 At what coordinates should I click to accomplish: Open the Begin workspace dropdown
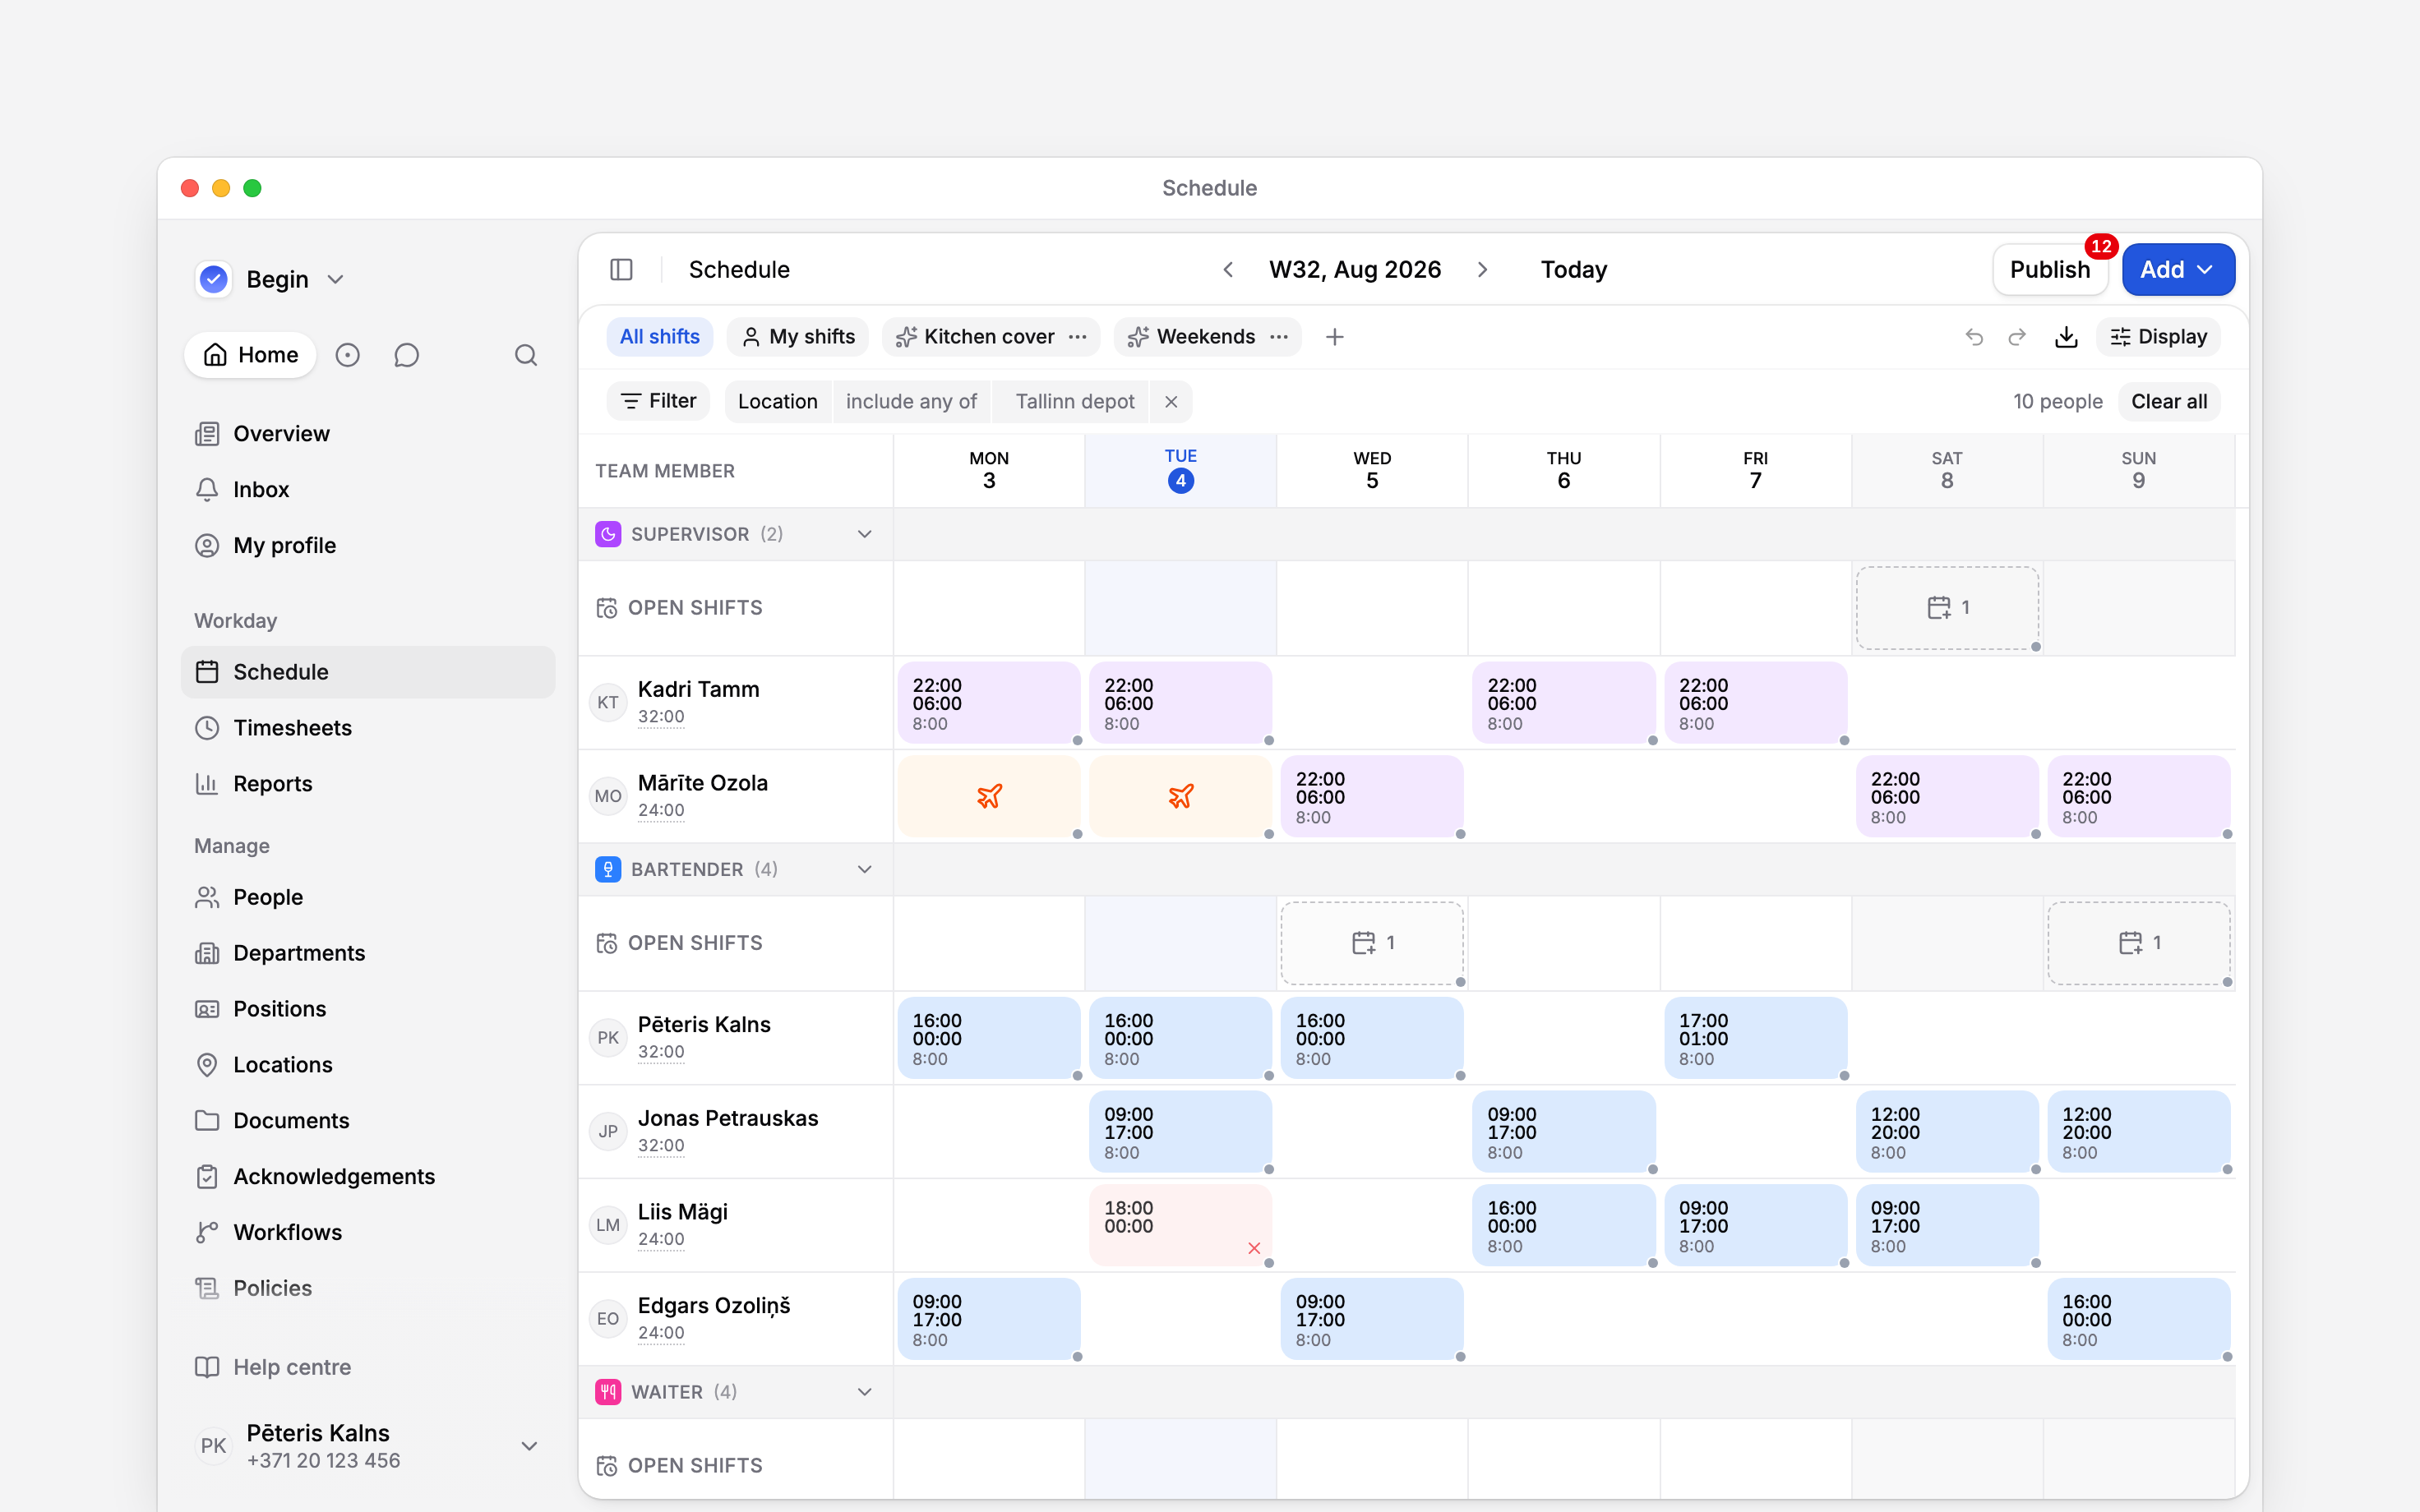click(x=271, y=279)
